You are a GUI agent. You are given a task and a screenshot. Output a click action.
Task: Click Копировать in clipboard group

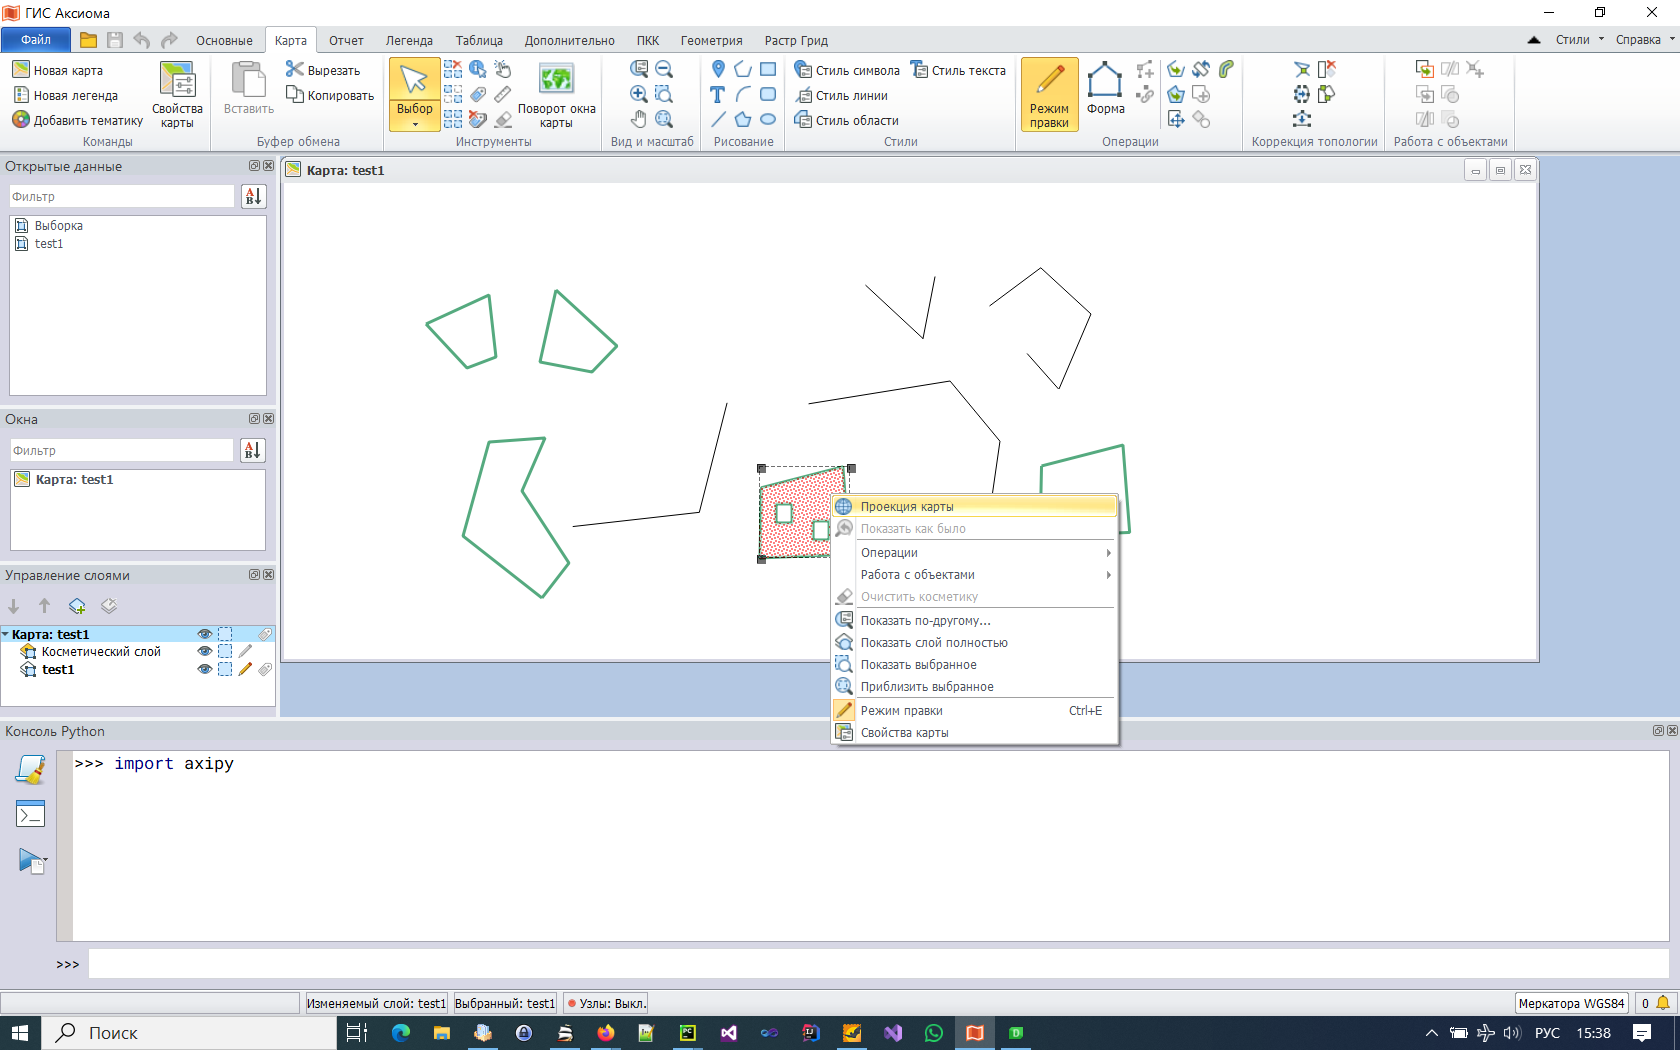point(330,95)
